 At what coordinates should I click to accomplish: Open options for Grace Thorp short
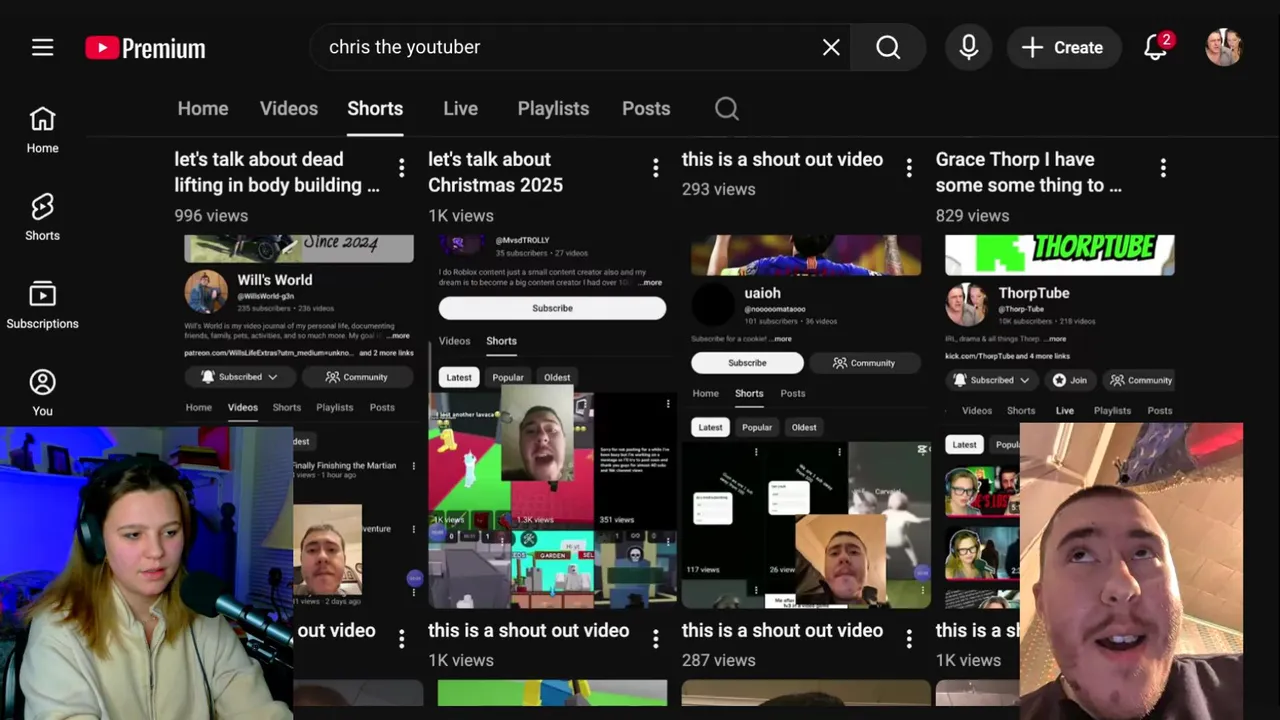coord(1163,168)
